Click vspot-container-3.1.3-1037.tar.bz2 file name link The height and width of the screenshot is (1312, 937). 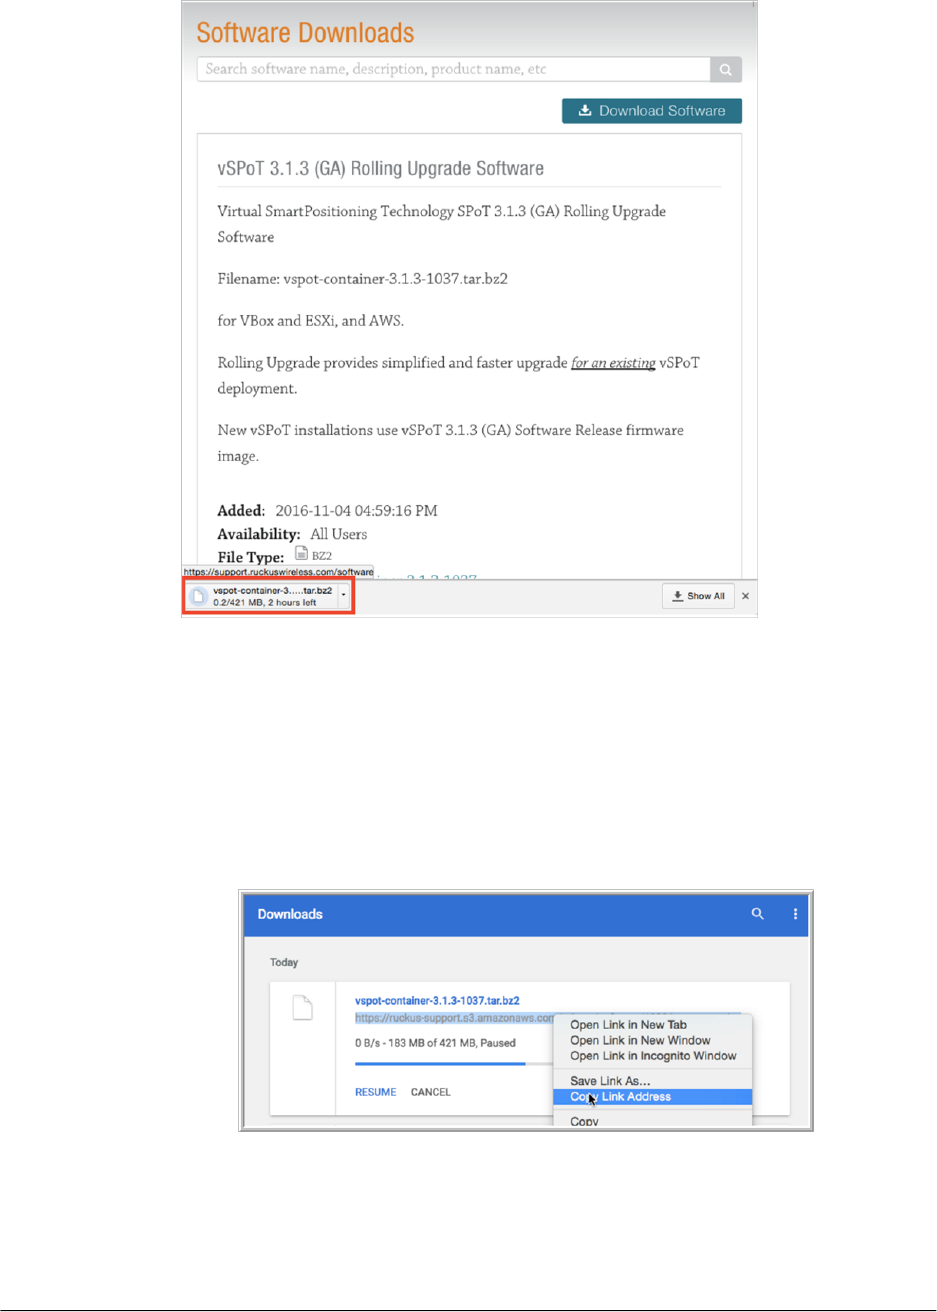437,1000
